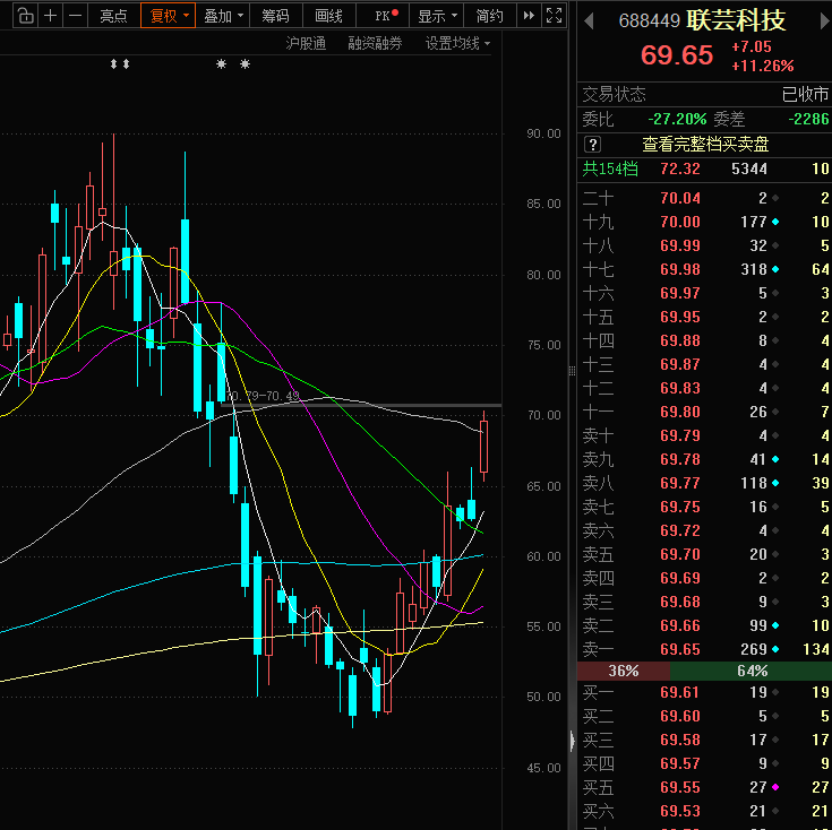Click the 已收市 trading status
The height and width of the screenshot is (830, 832).
(x=805, y=94)
